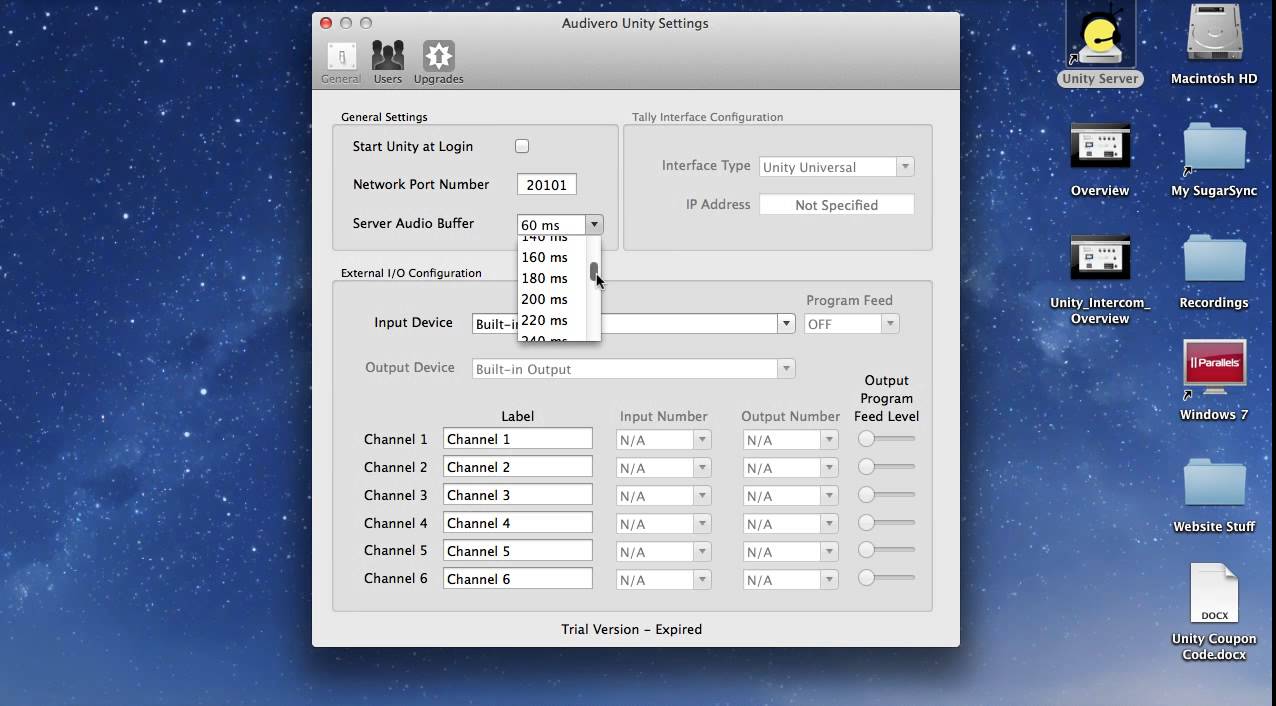Open Channel 4 Output Number dropdown
This screenshot has width=1276, height=706.
pyautogui.click(x=790, y=524)
